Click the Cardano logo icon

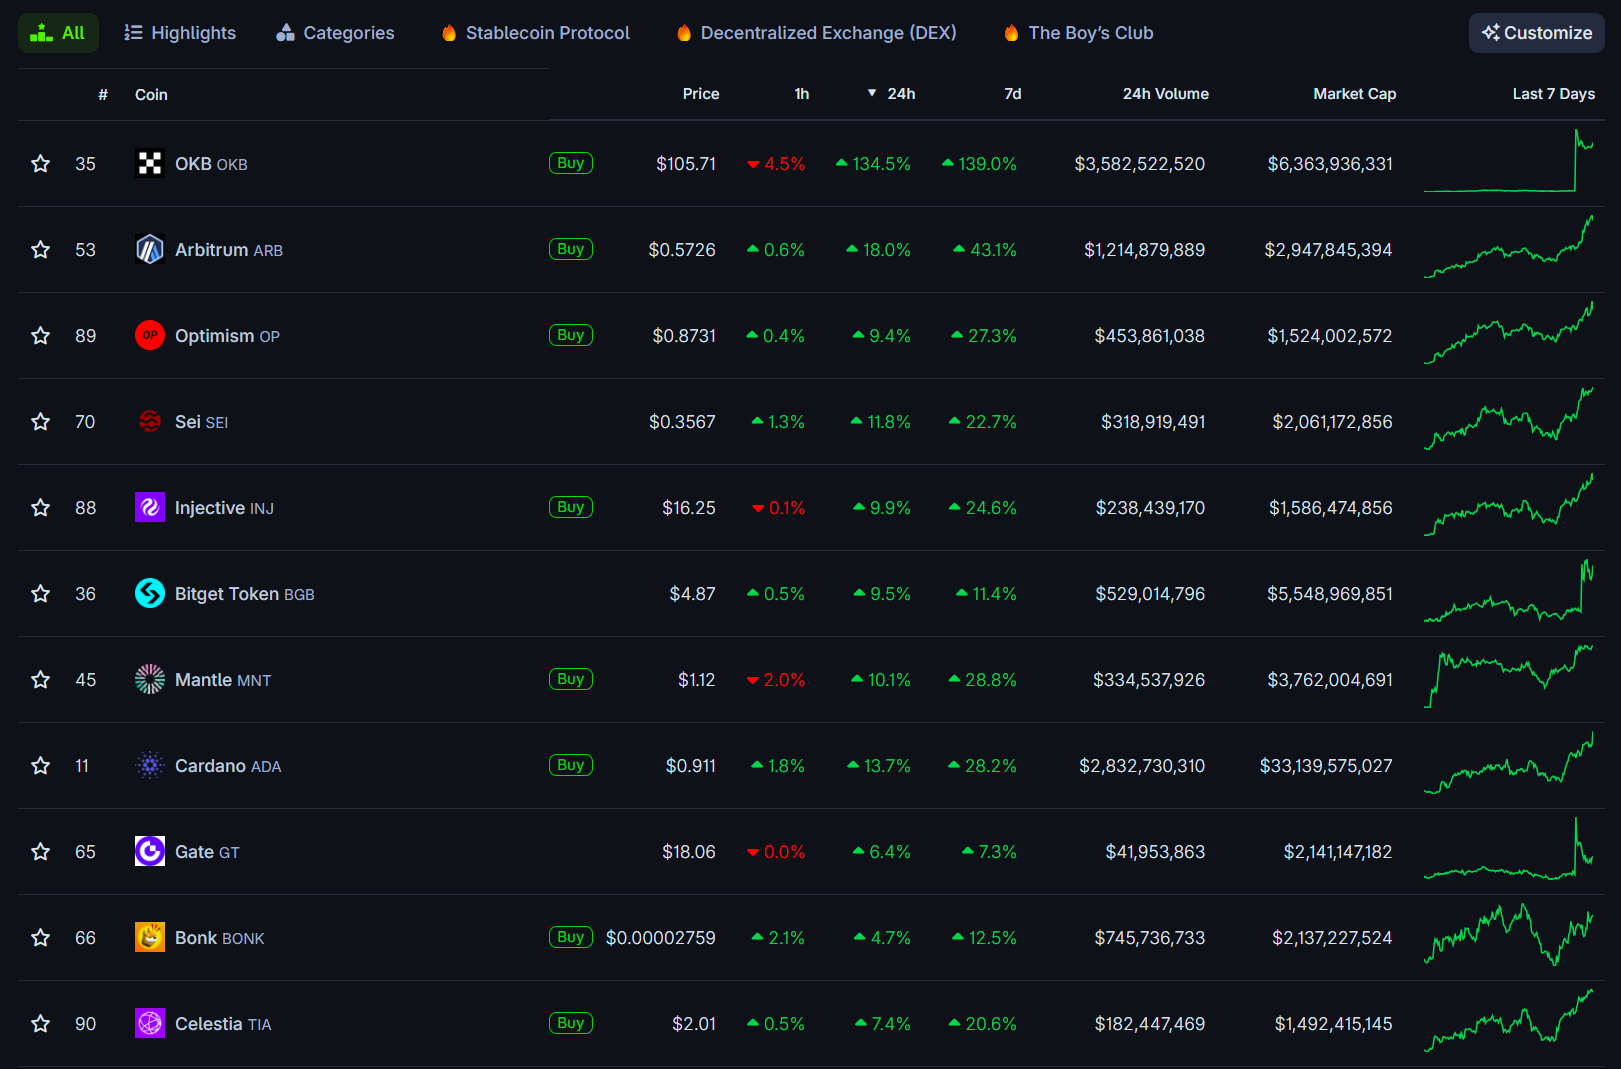pyautogui.click(x=149, y=766)
